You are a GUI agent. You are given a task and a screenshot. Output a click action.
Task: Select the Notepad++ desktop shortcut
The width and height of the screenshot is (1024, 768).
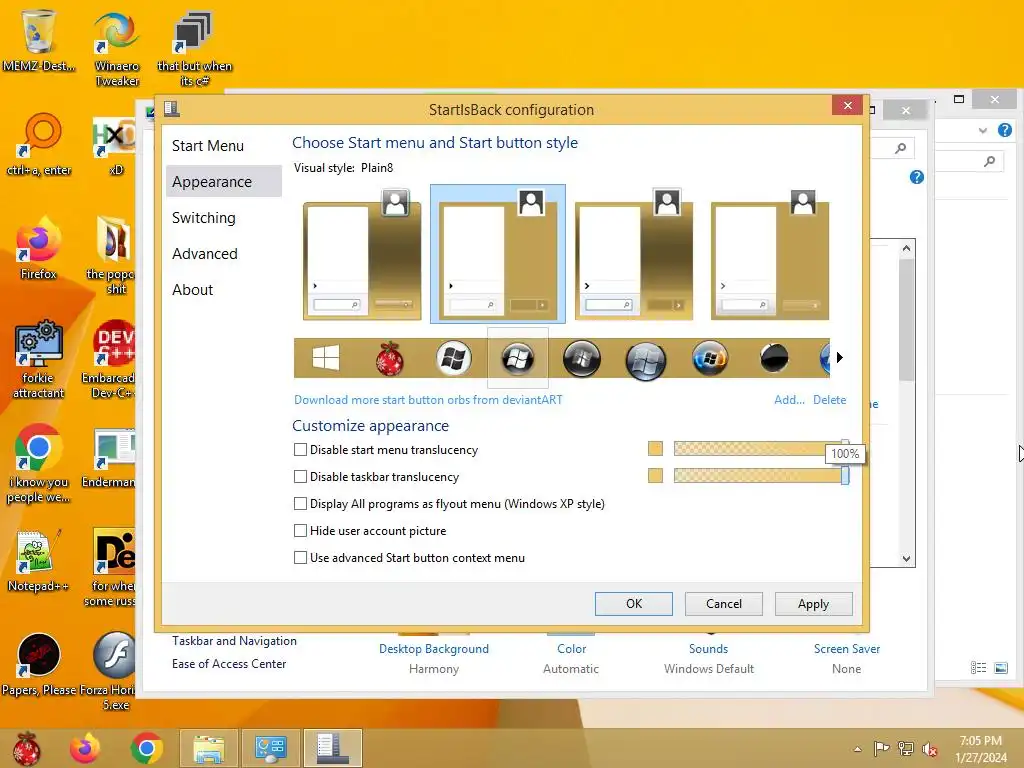pyautogui.click(x=38, y=560)
